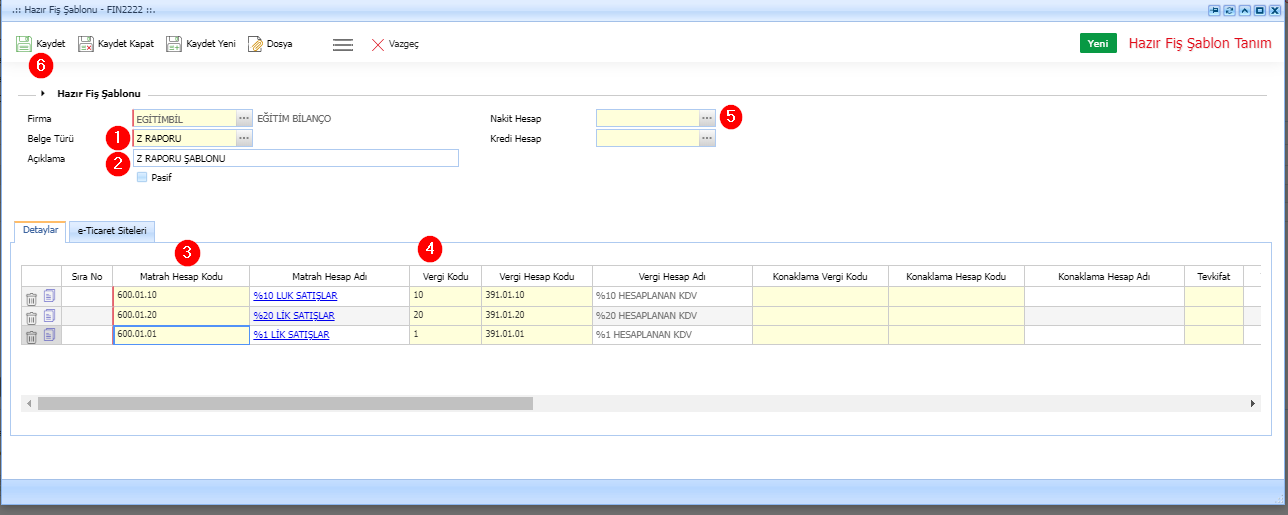
Task: Click the grid scrollbar left arrow
Action: pos(29,403)
